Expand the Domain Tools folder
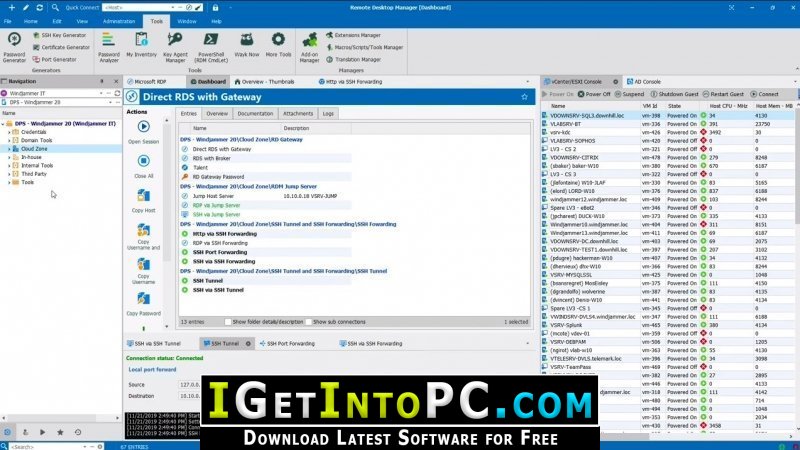This screenshot has height=450, width=800. tap(9, 140)
